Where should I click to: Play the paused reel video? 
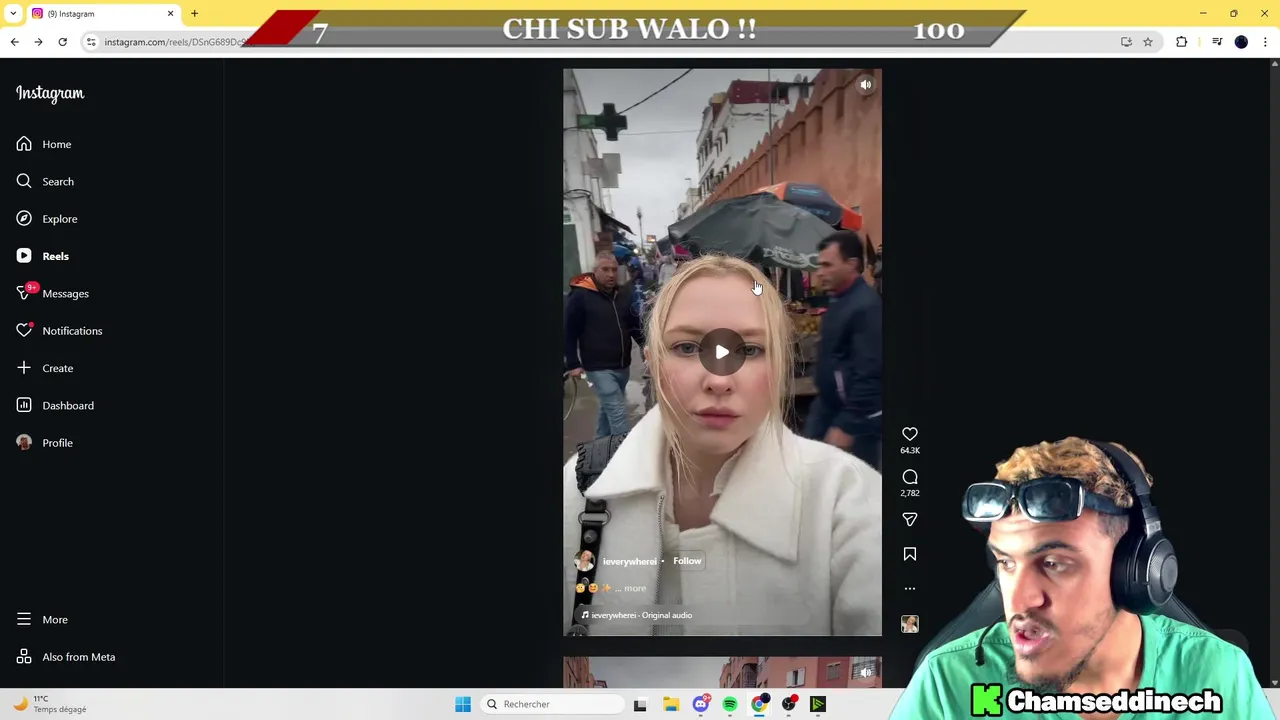click(722, 352)
